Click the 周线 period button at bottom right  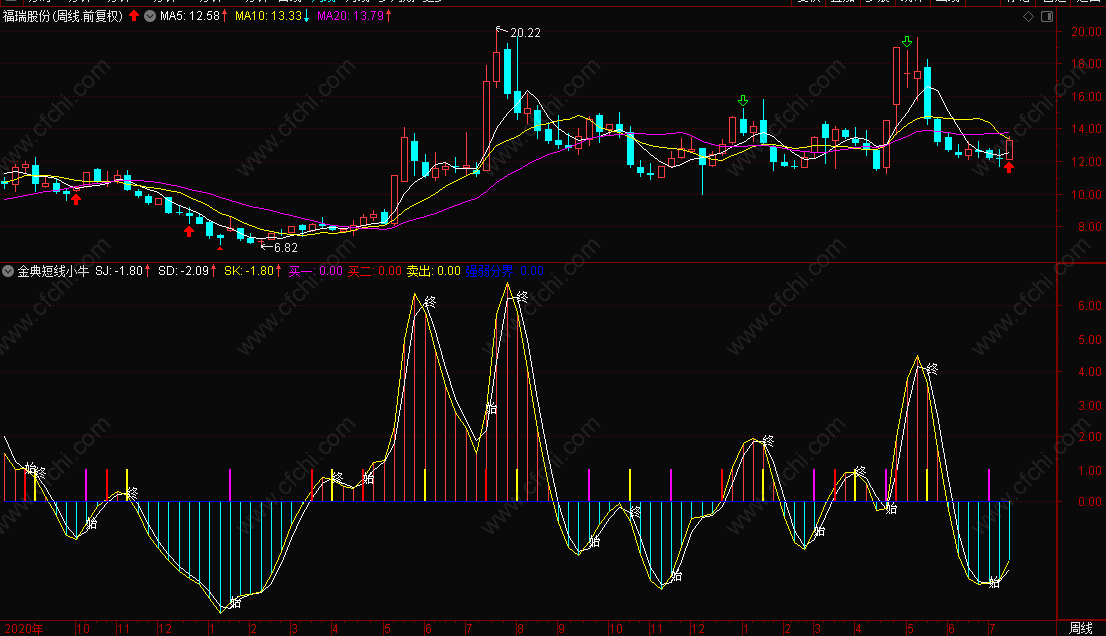1081,628
